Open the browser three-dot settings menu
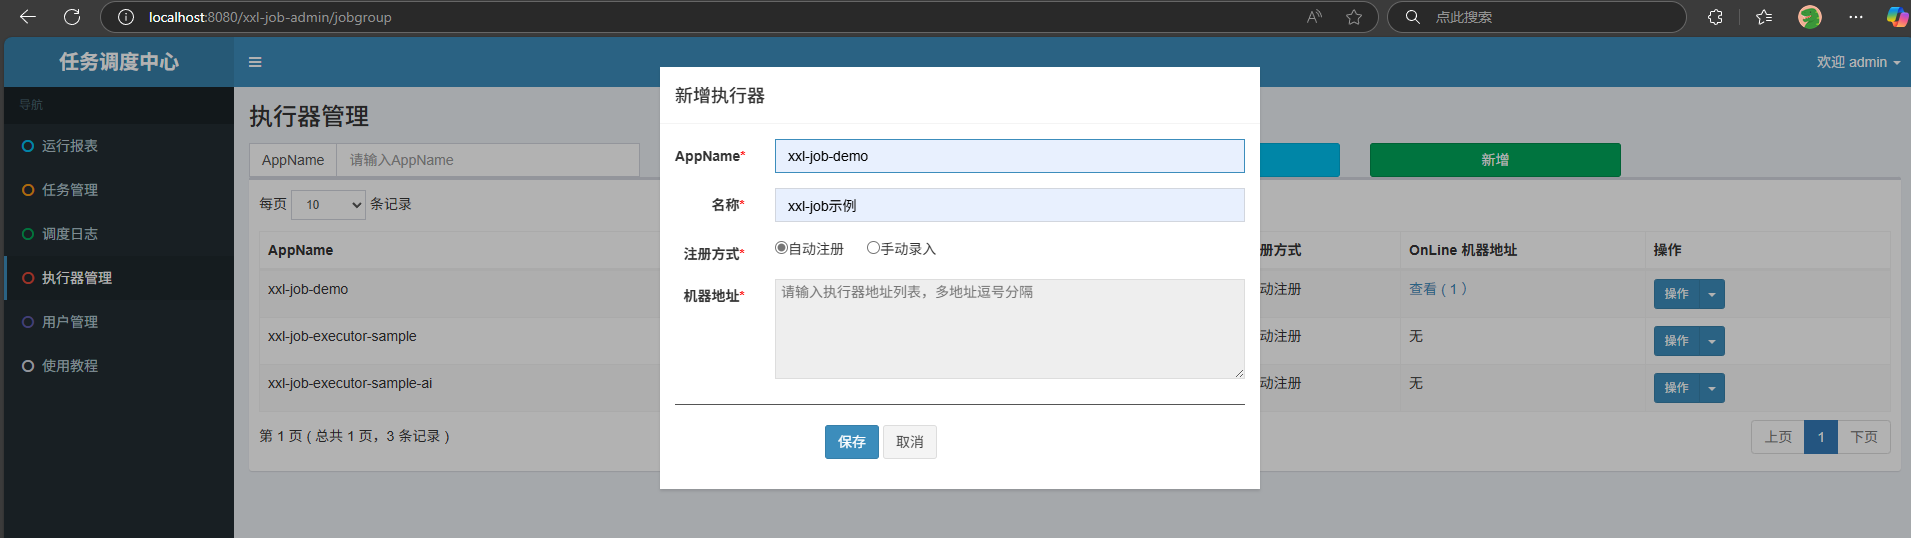The image size is (1911, 538). (1856, 17)
